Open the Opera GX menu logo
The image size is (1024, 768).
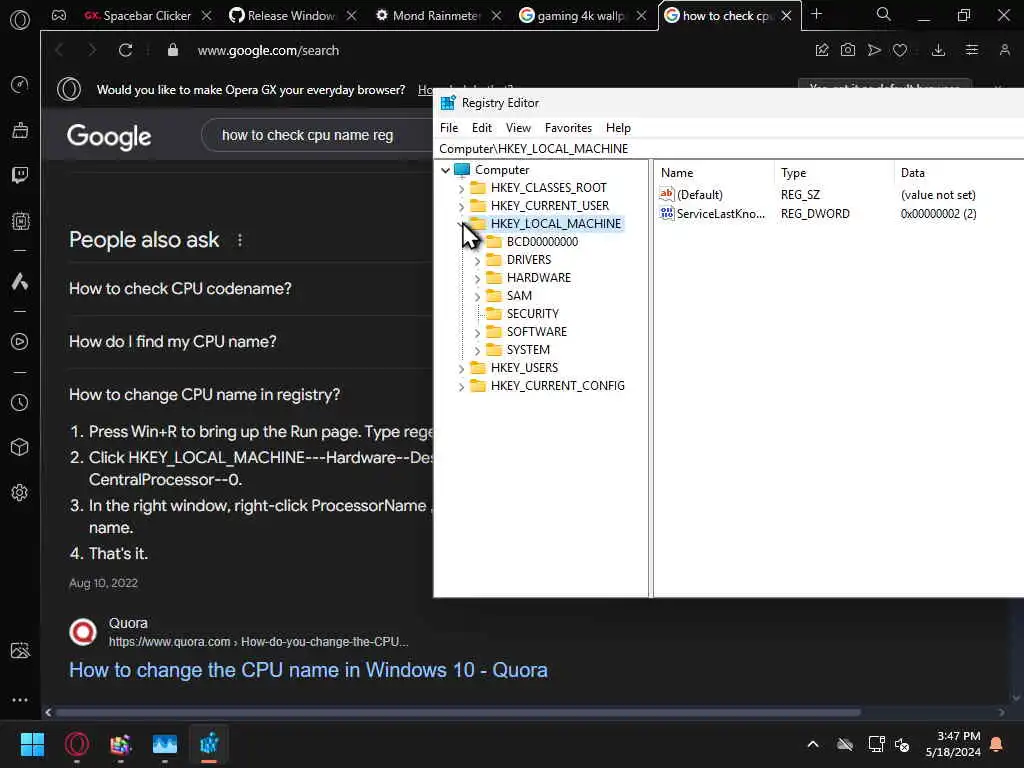[x=20, y=20]
